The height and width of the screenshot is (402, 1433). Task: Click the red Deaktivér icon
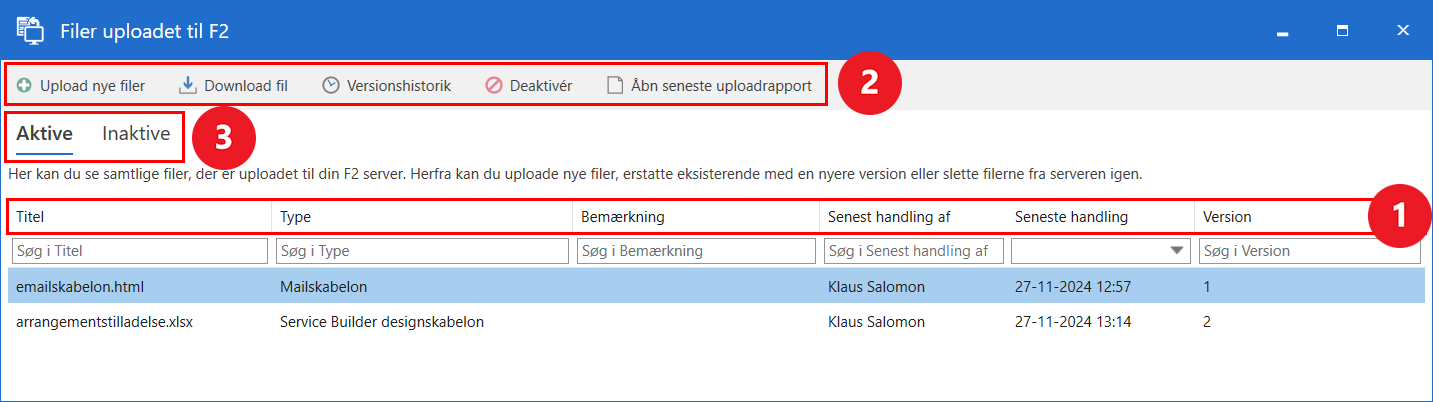494,86
